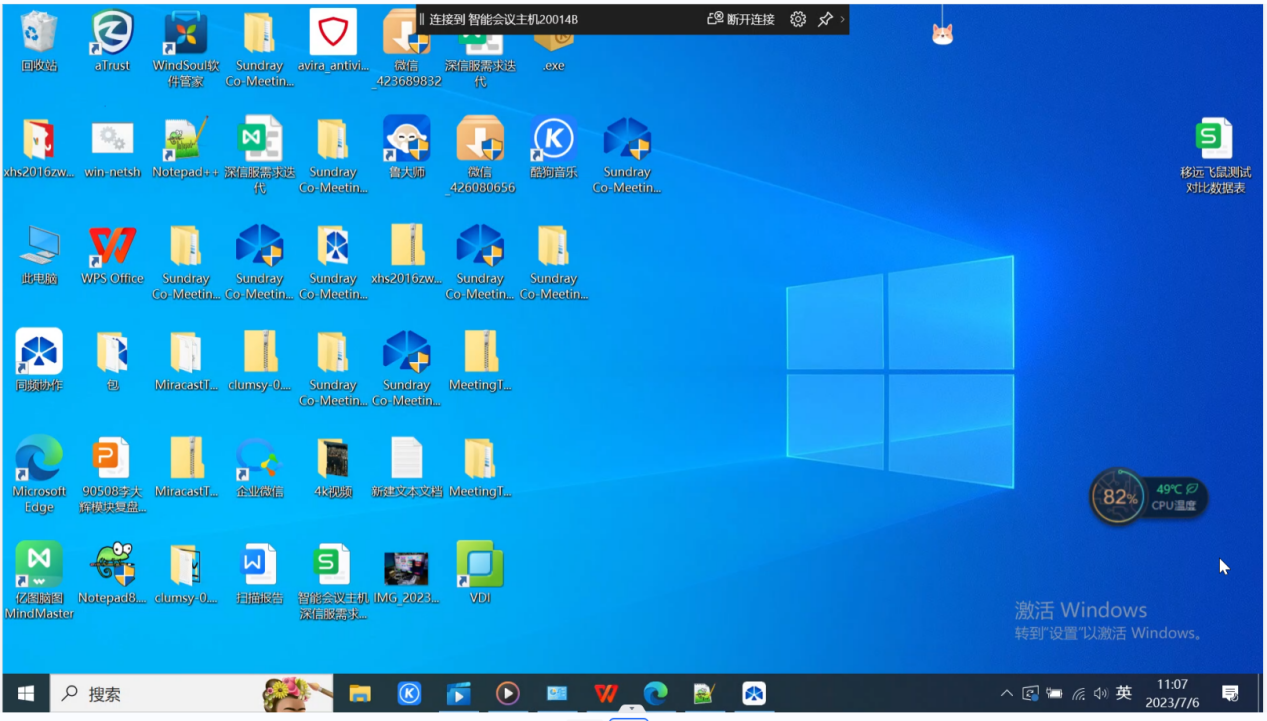Toggle pin on the connection bar

coord(825,19)
